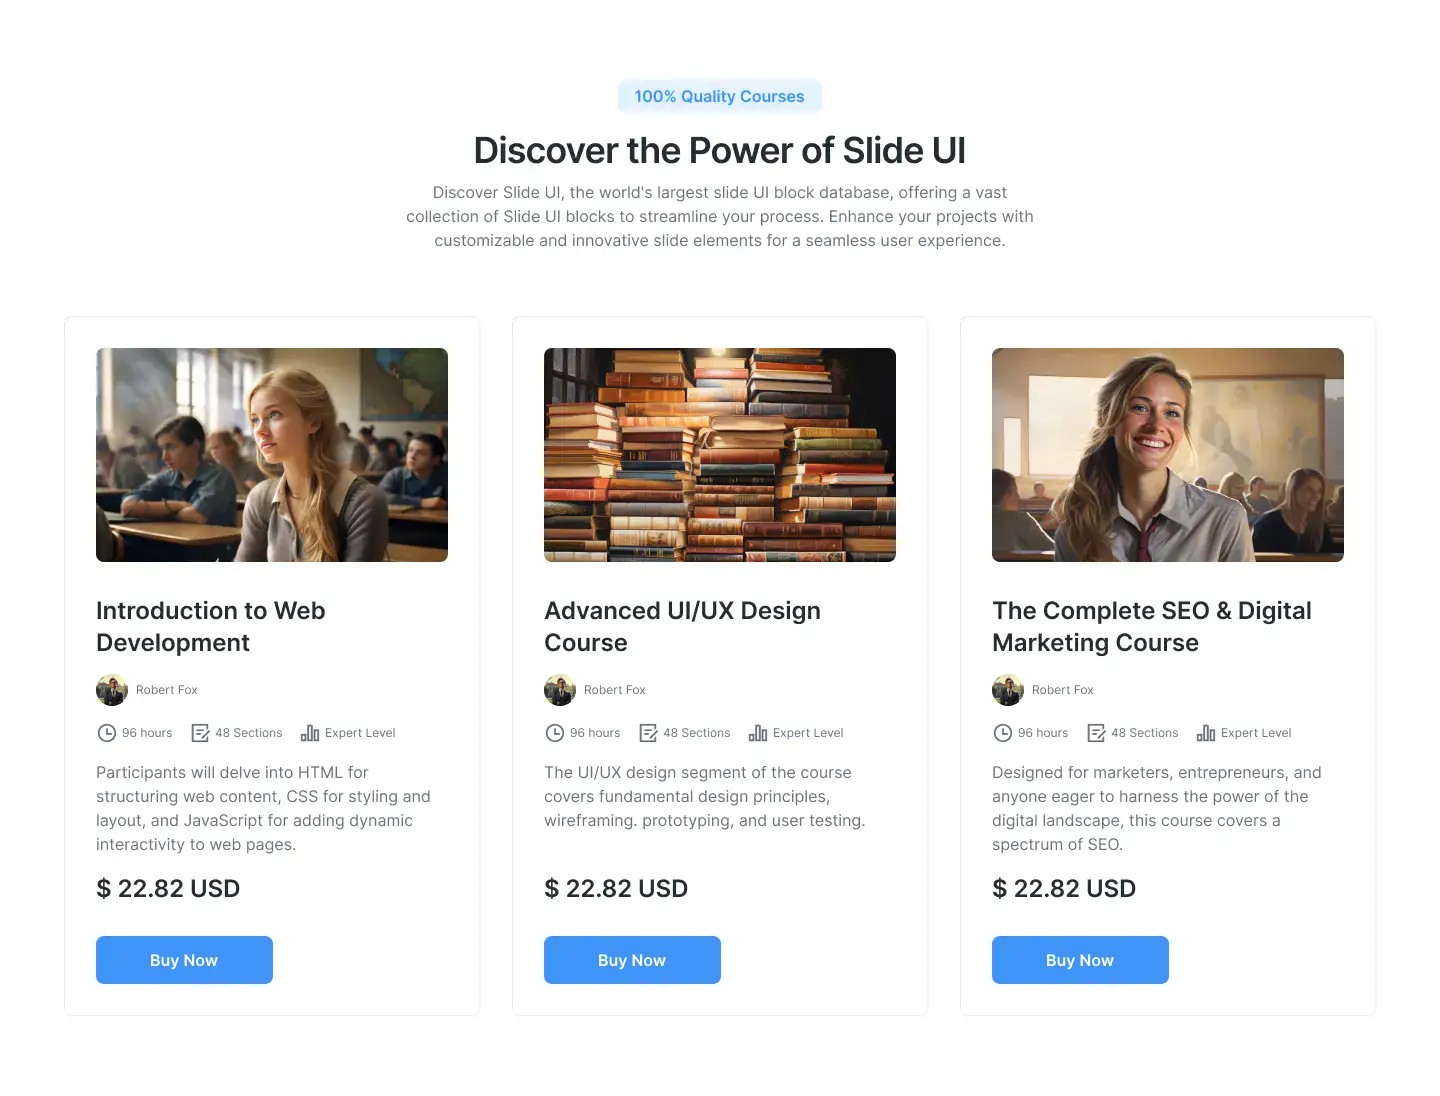Viewport: 1440px width, 1096px height.
Task: Select the 100% Quality Courses badge
Action: pos(720,96)
